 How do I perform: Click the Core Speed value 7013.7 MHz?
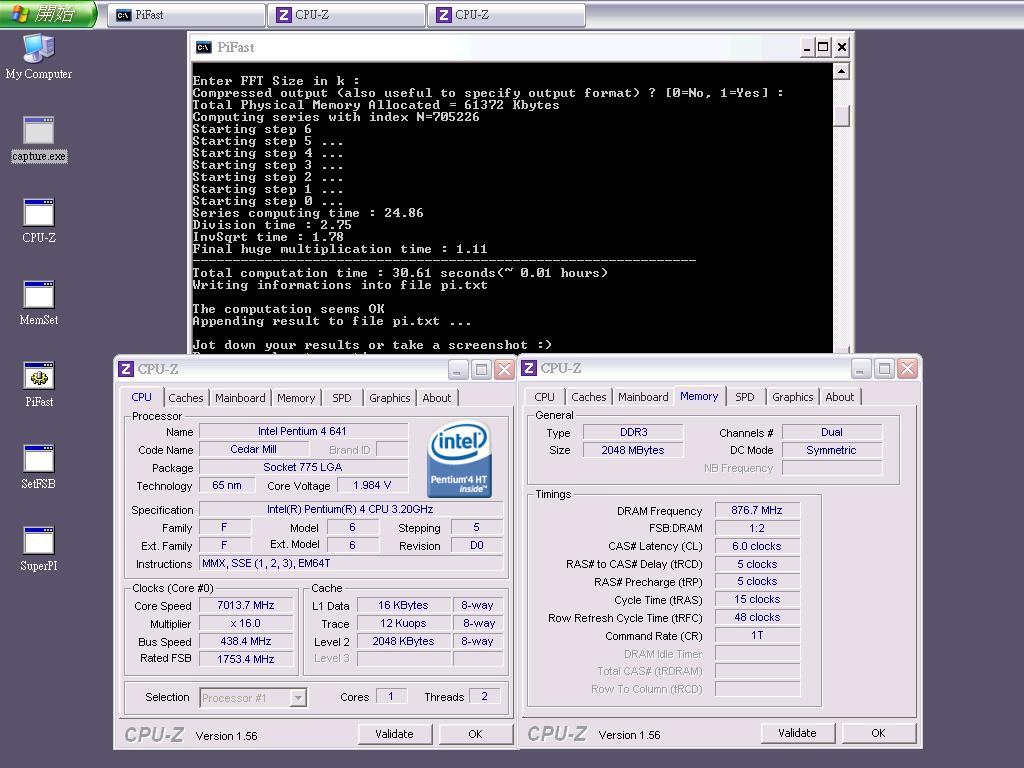pos(246,605)
